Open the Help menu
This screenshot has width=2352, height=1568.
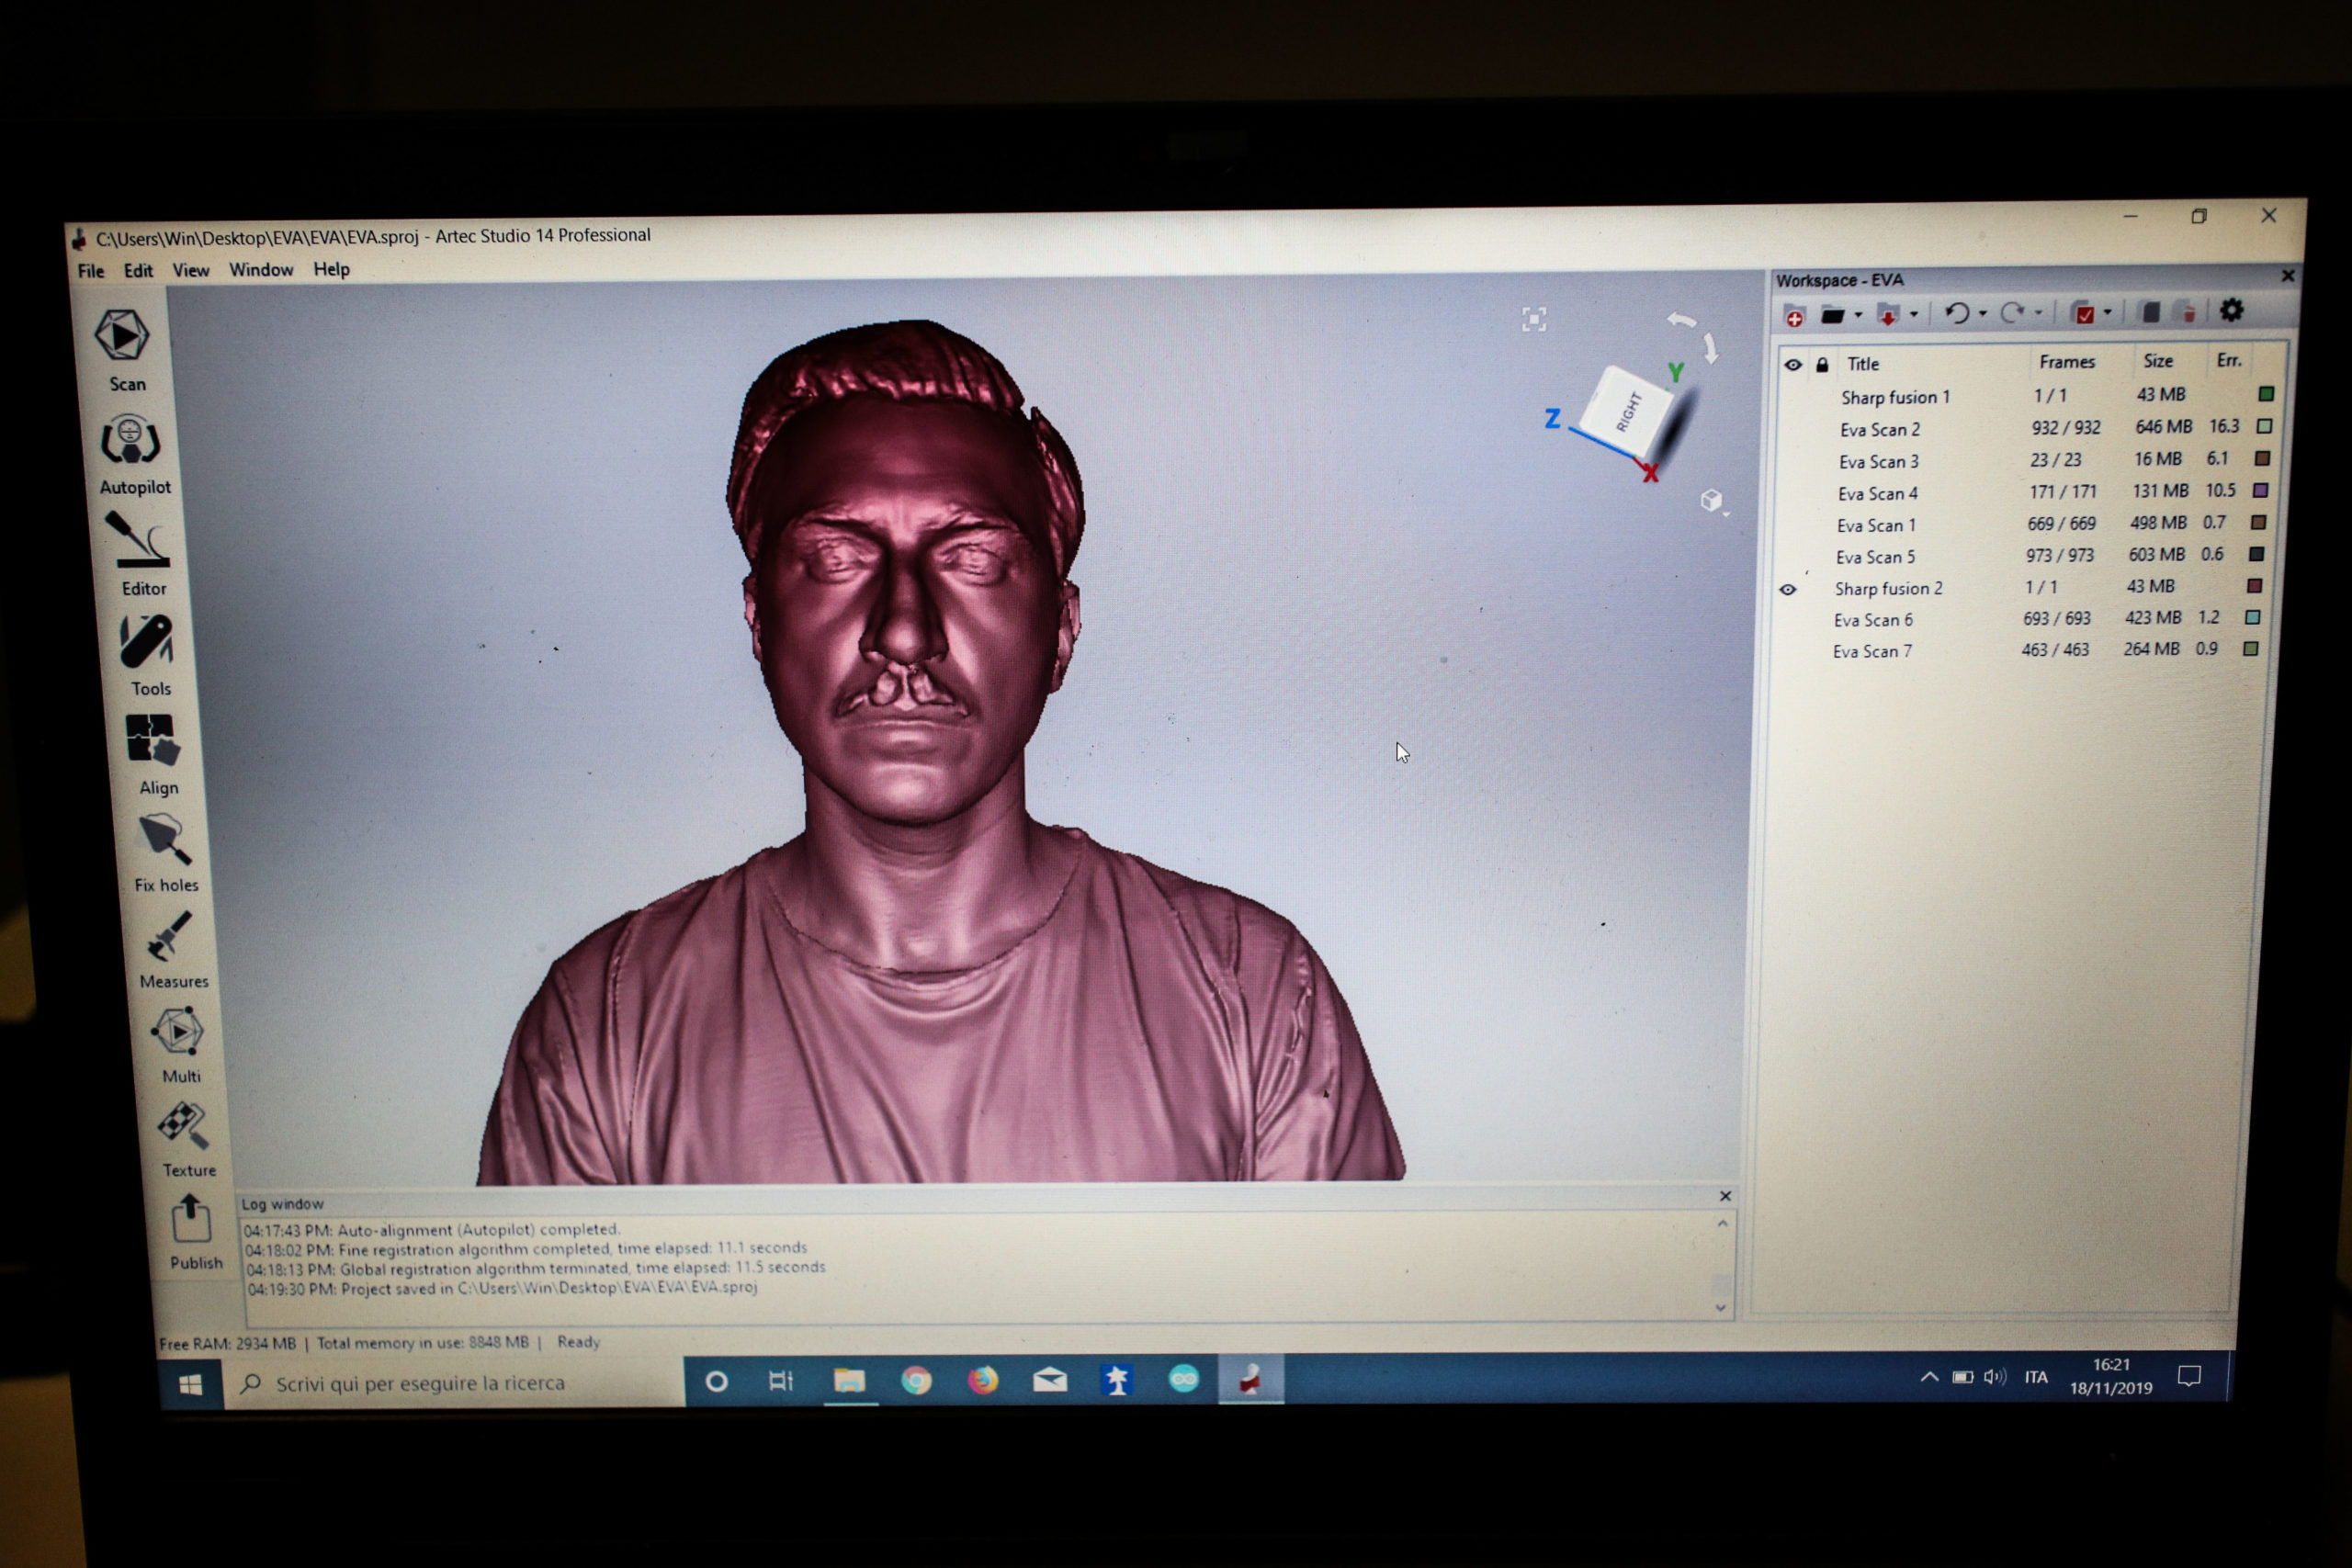coord(331,269)
